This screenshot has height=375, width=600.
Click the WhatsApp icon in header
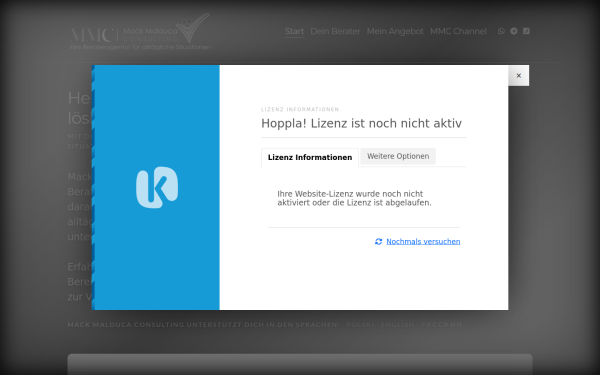pos(501,31)
